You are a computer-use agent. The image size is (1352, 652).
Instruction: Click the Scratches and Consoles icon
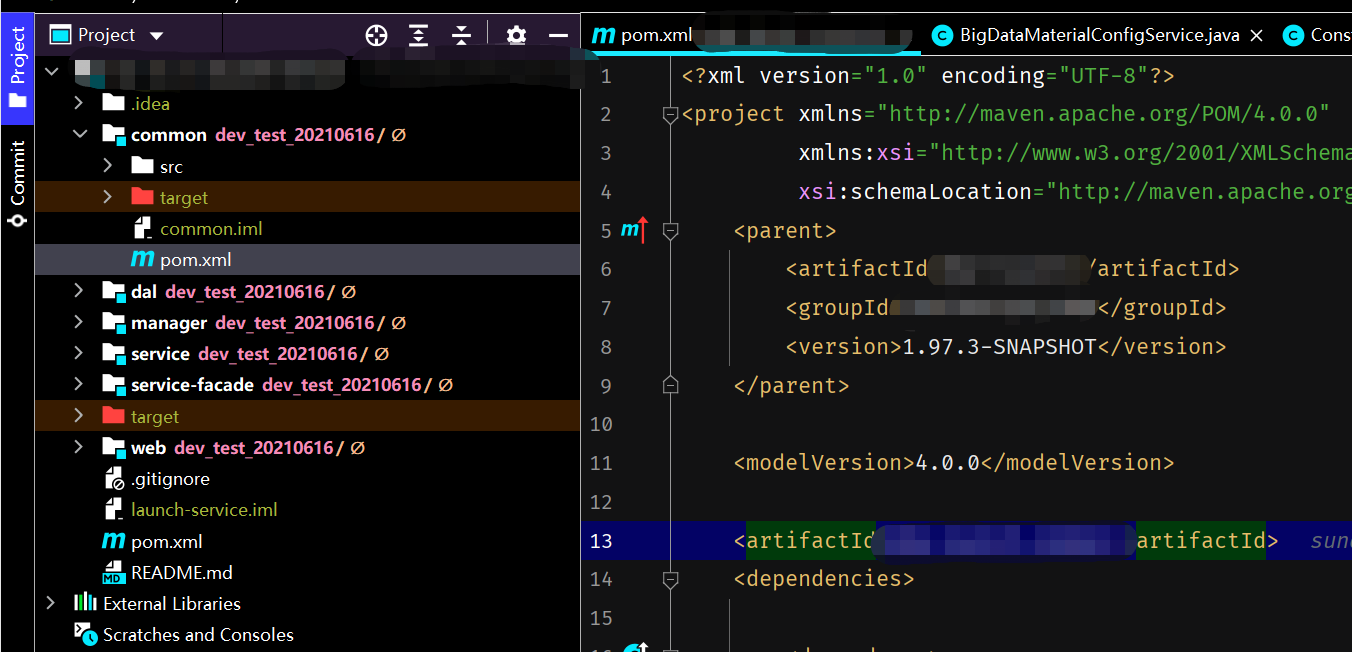[x=86, y=634]
